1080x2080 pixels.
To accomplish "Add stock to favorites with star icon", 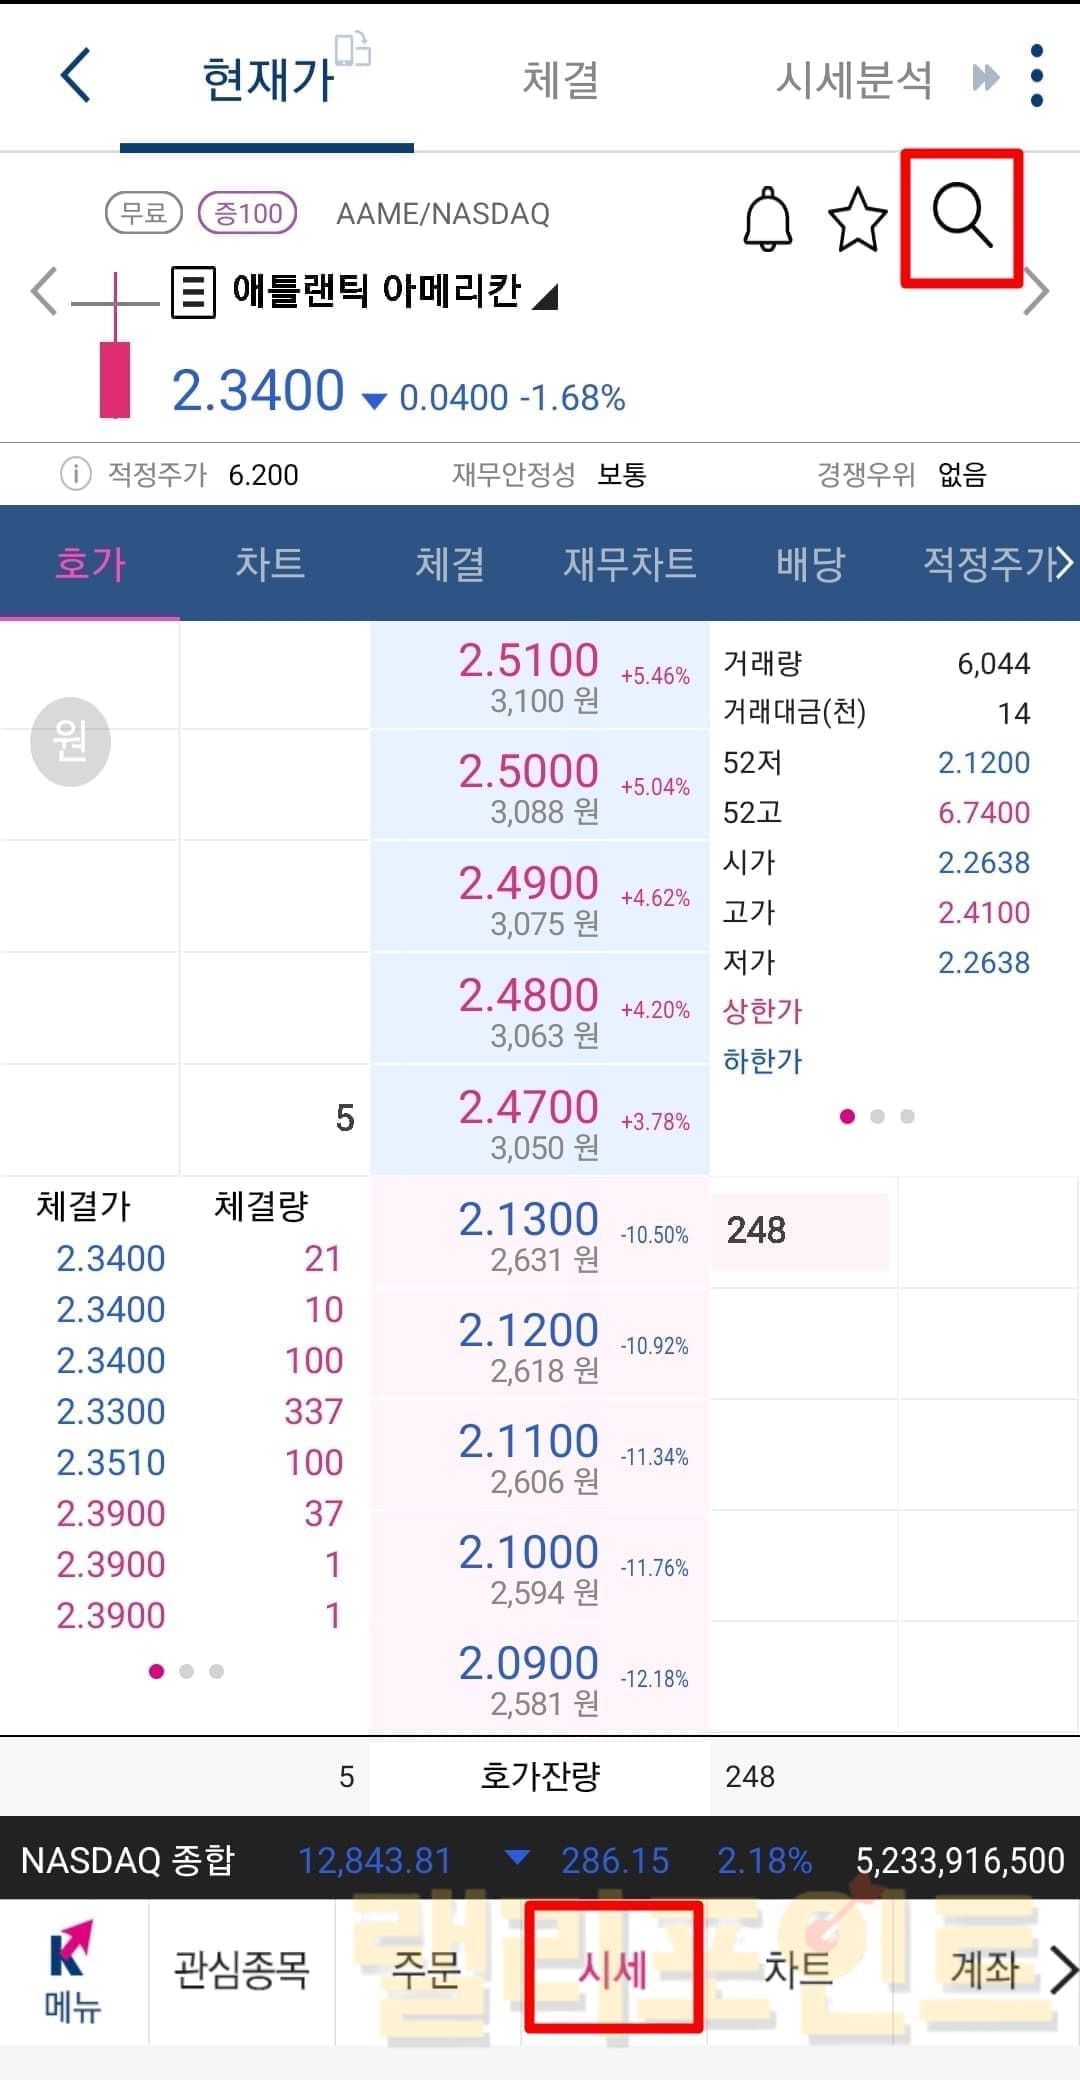I will tap(858, 219).
